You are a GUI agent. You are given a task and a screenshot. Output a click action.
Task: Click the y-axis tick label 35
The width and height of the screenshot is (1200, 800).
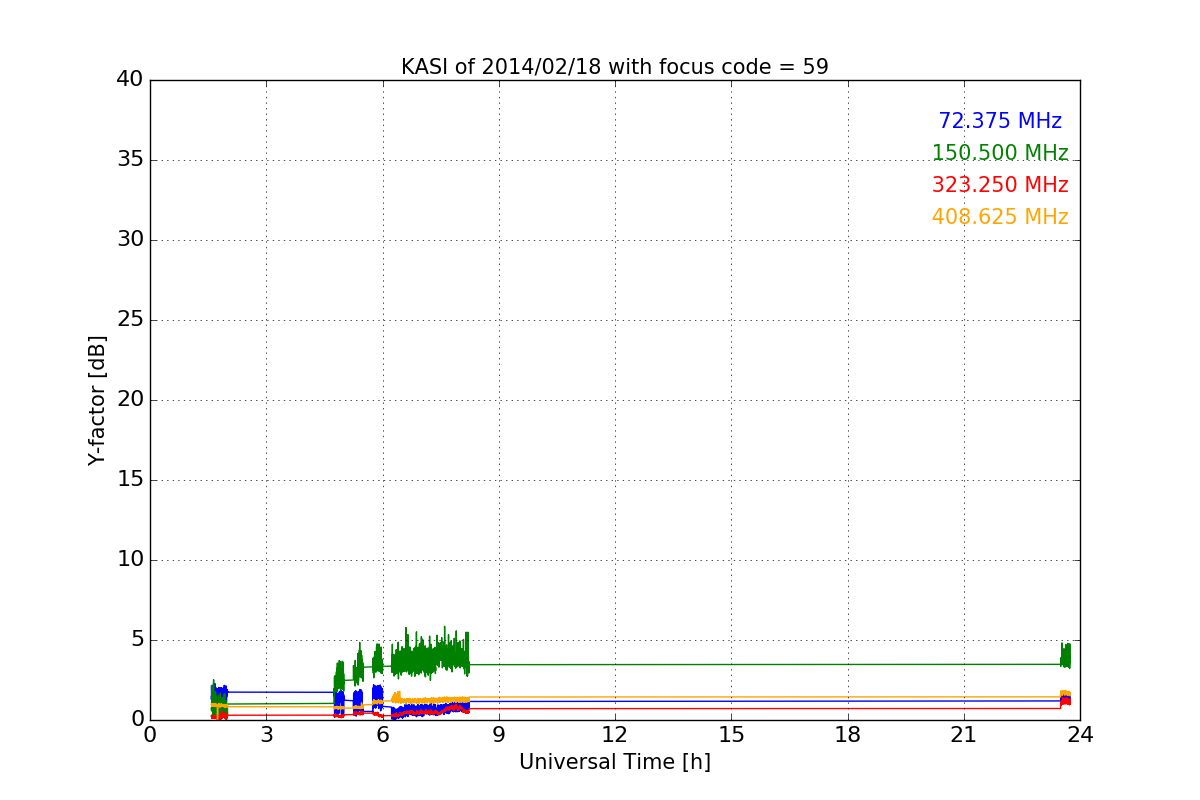pyautogui.click(x=129, y=160)
